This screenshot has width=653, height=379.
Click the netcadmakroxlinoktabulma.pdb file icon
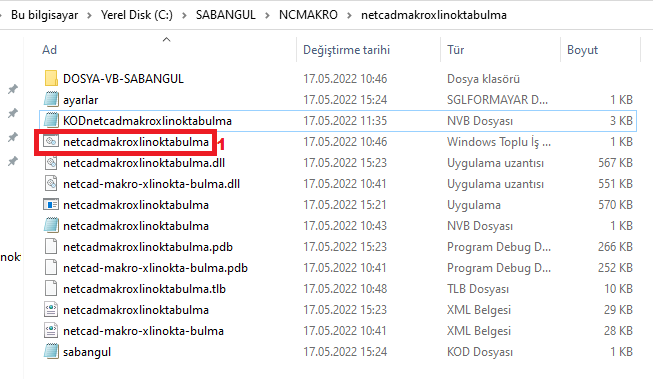[x=51, y=247]
